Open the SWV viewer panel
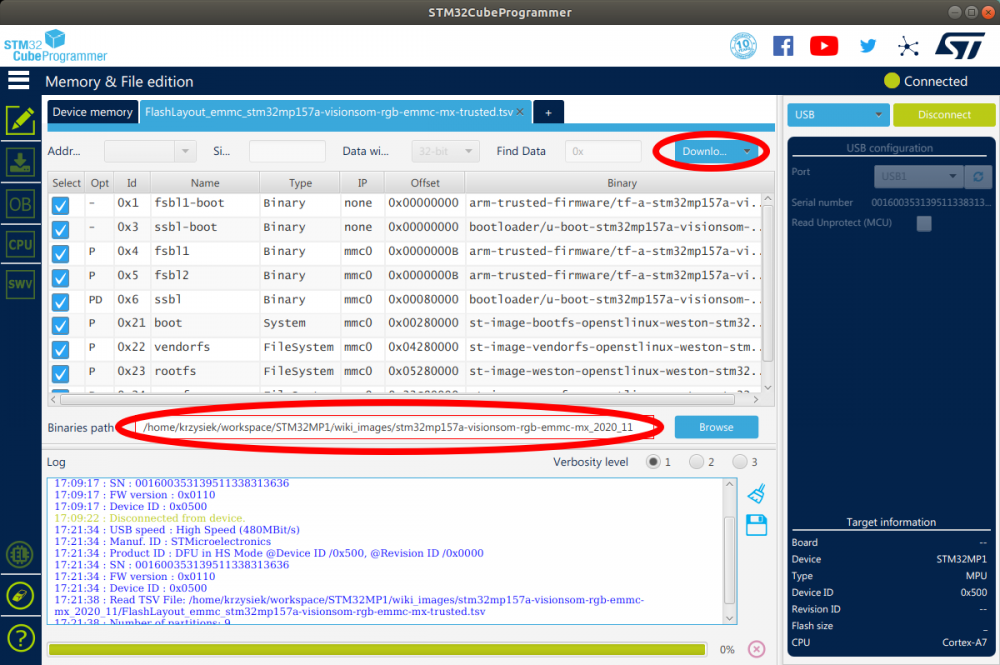This screenshot has height=665, width=1000. coord(20,280)
